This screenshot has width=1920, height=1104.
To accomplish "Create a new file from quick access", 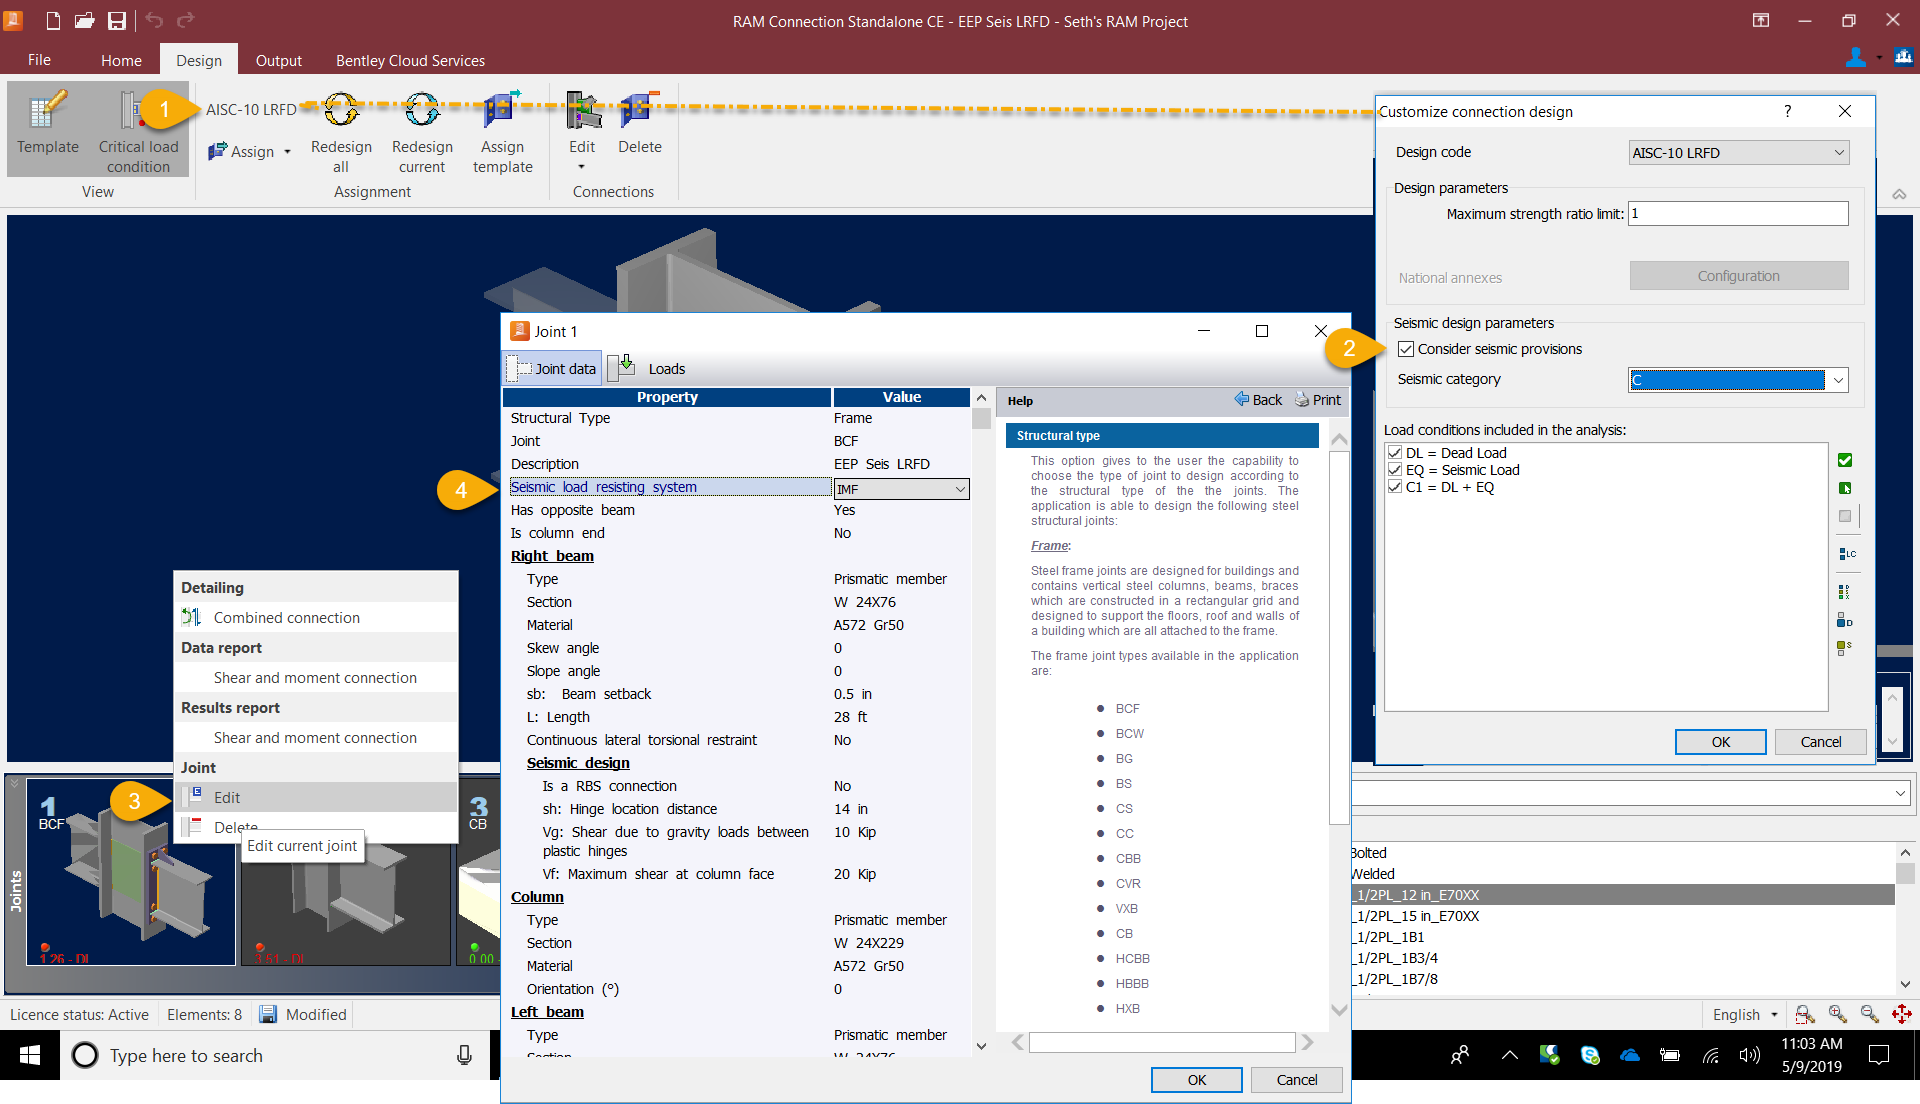I will tap(53, 20).
